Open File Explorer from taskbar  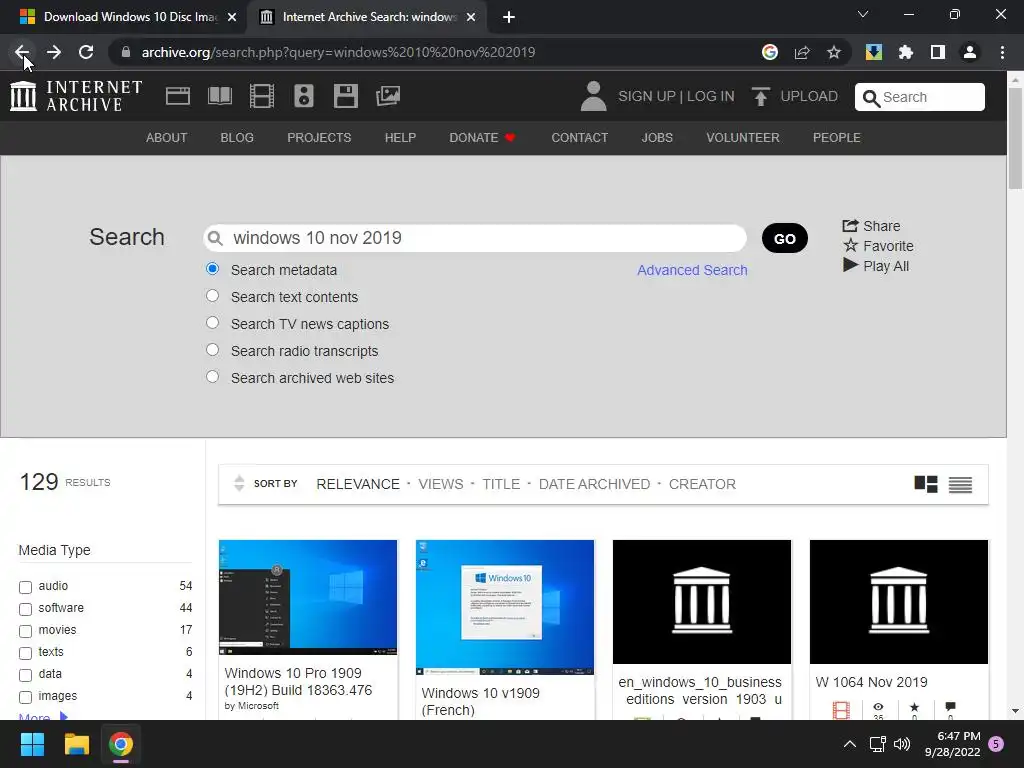click(76, 744)
